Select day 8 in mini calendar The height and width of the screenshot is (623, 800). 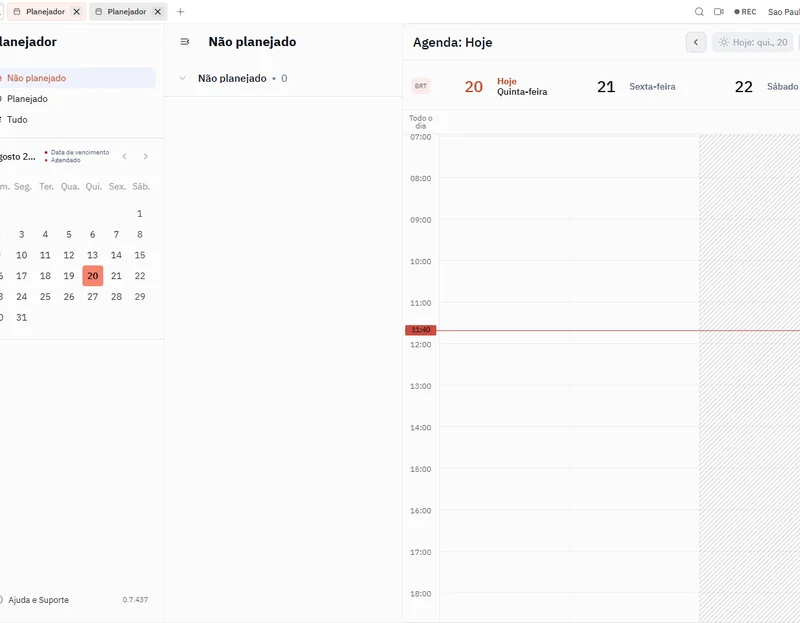click(140, 235)
